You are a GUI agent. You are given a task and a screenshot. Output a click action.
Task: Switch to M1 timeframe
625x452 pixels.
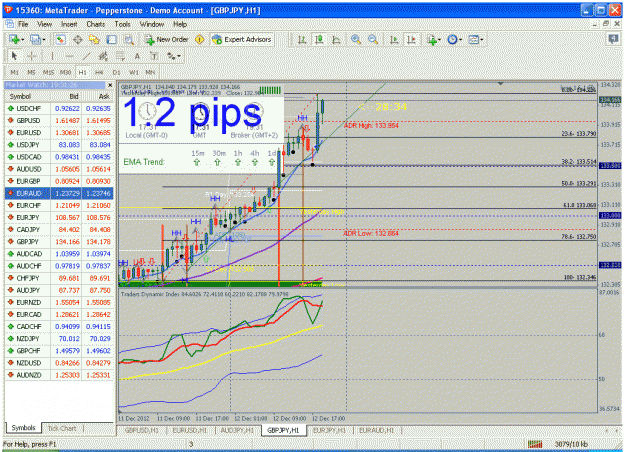[14, 72]
